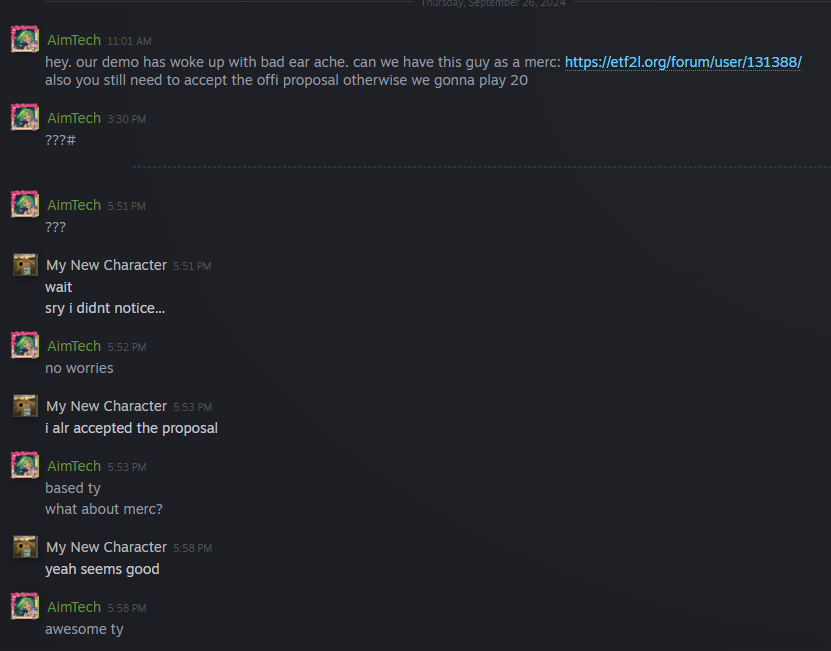Screen dimensions: 831x651
Task: Click the 'yeah seems good' message
Action: [x=102, y=569]
